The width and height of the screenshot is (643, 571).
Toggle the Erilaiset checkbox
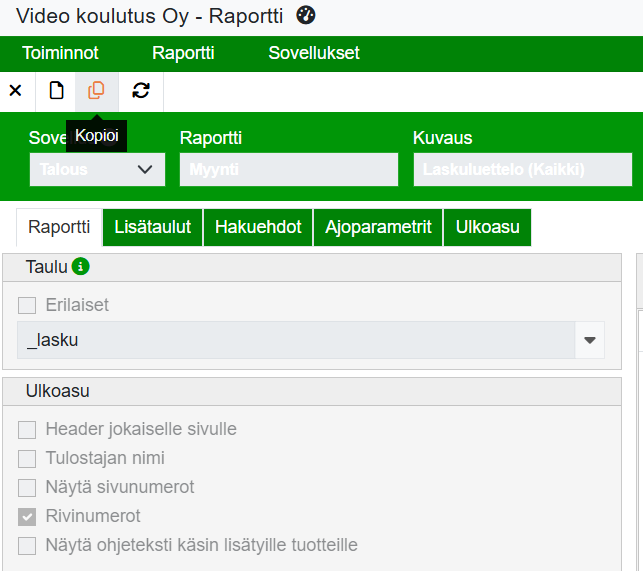point(27,305)
